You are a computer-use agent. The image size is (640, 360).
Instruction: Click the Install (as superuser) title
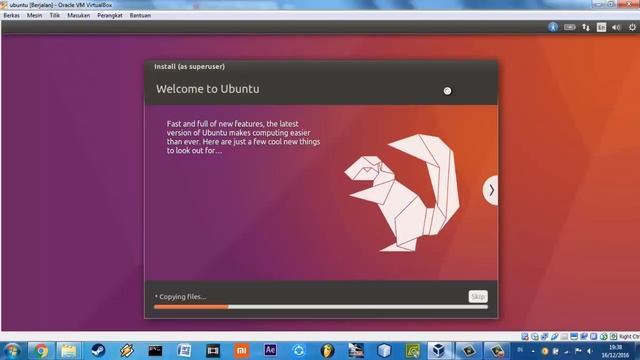pyautogui.click(x=189, y=67)
